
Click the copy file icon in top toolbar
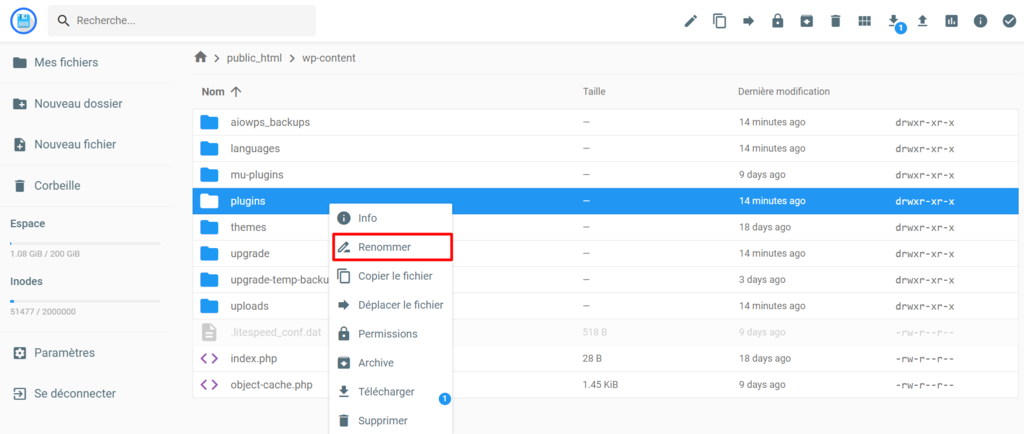click(720, 21)
